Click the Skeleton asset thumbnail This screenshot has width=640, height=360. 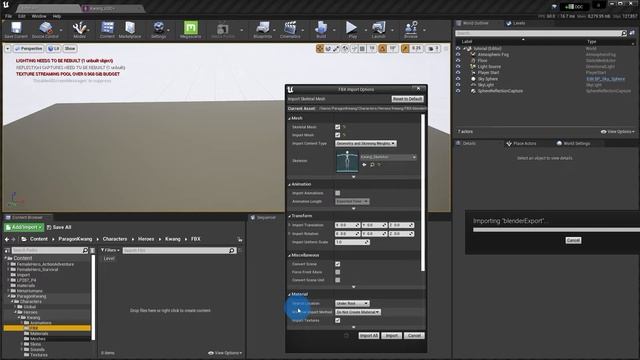[347, 161]
